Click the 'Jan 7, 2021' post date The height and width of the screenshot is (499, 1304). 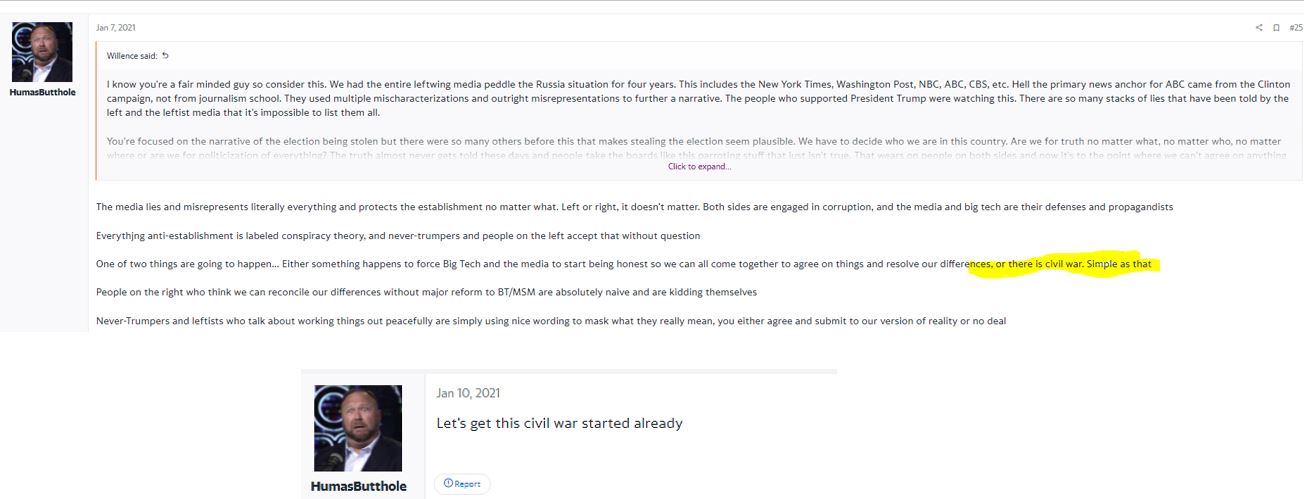(116, 27)
